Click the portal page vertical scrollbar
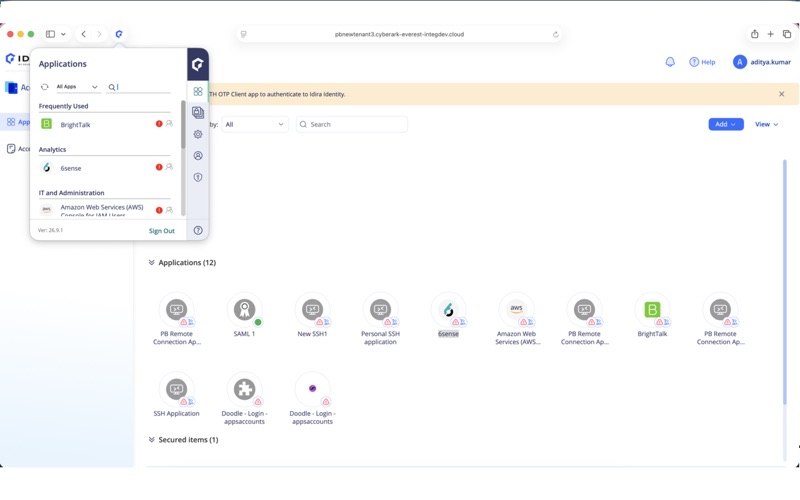Image resolution: width=800 pixels, height=500 pixels. pos(785,282)
